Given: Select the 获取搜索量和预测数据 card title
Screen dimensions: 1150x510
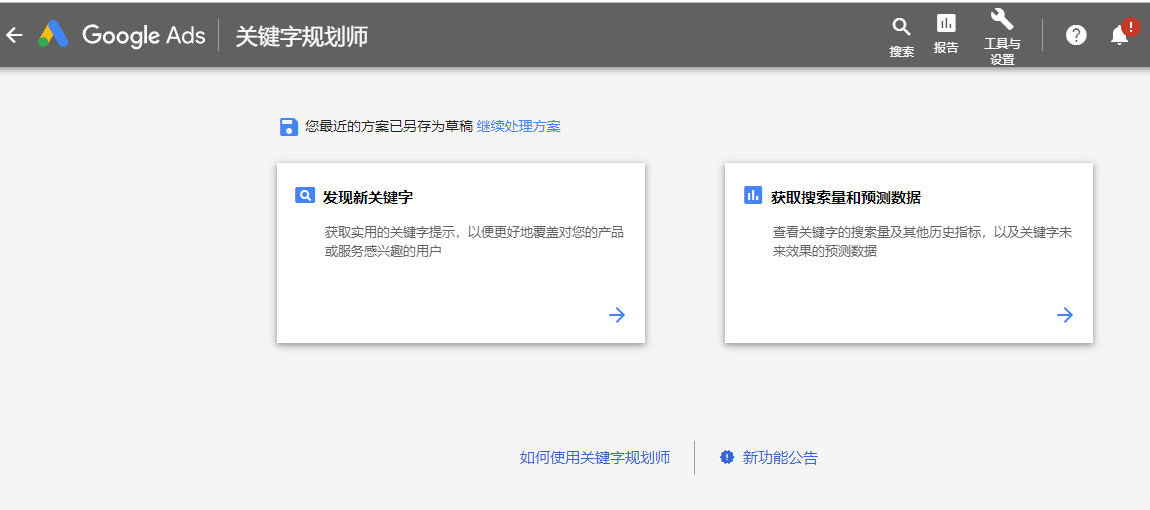Looking at the screenshot, I should [846, 197].
